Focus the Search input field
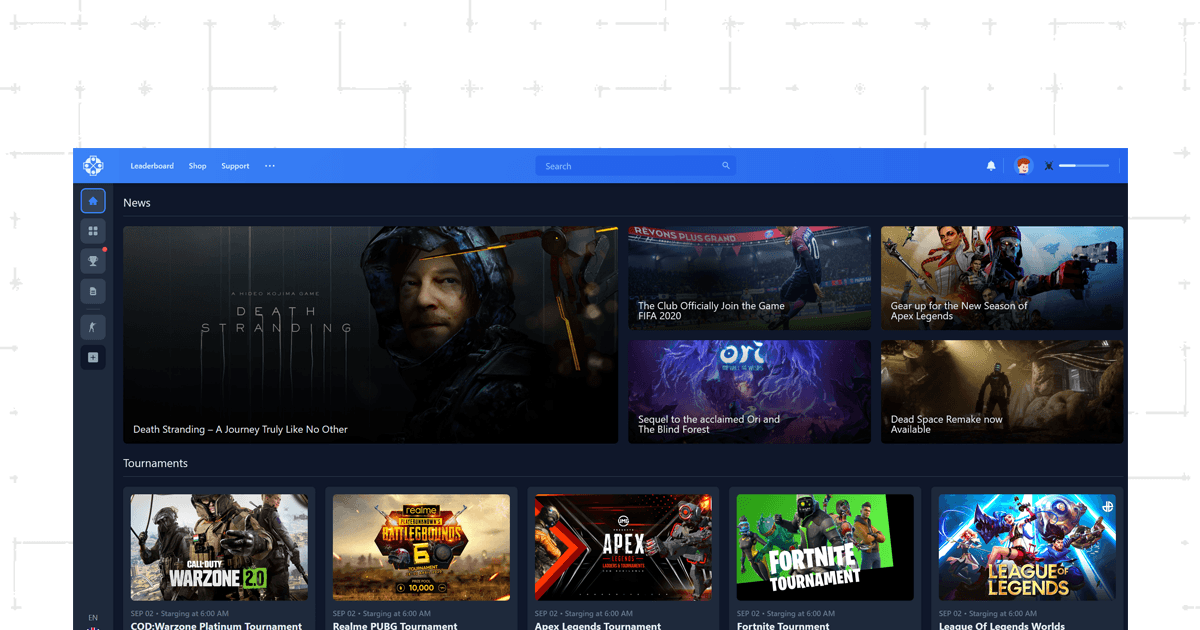 pyautogui.click(x=630, y=166)
